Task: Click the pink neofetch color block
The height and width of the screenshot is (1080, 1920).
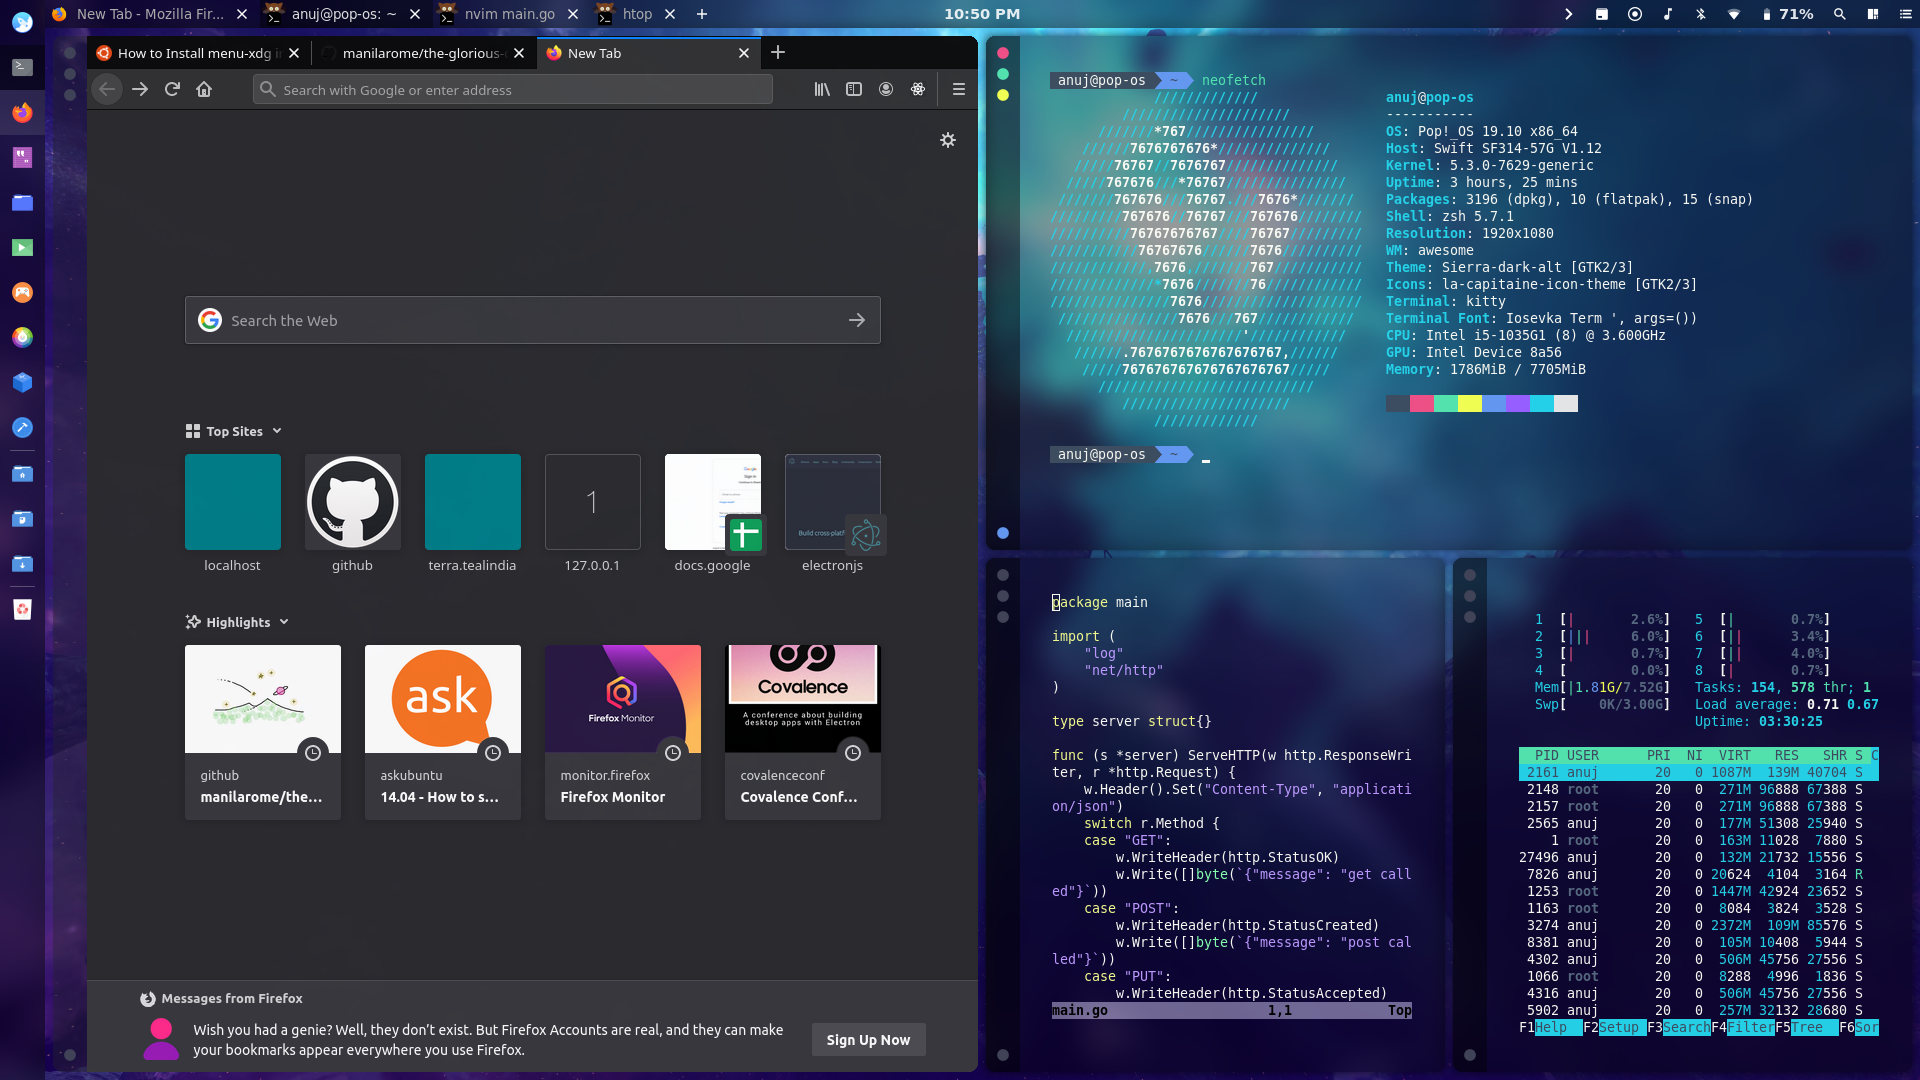Action: tap(1422, 403)
